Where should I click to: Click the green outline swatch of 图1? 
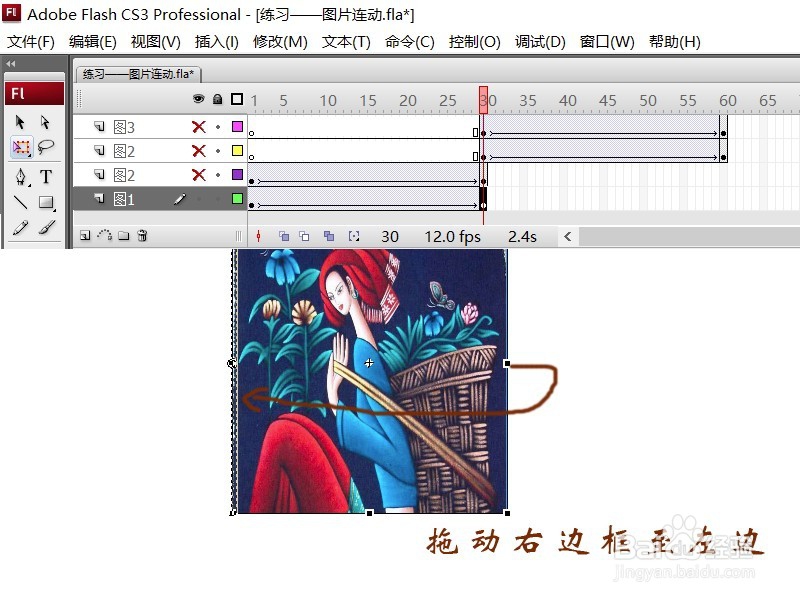pyautogui.click(x=237, y=198)
